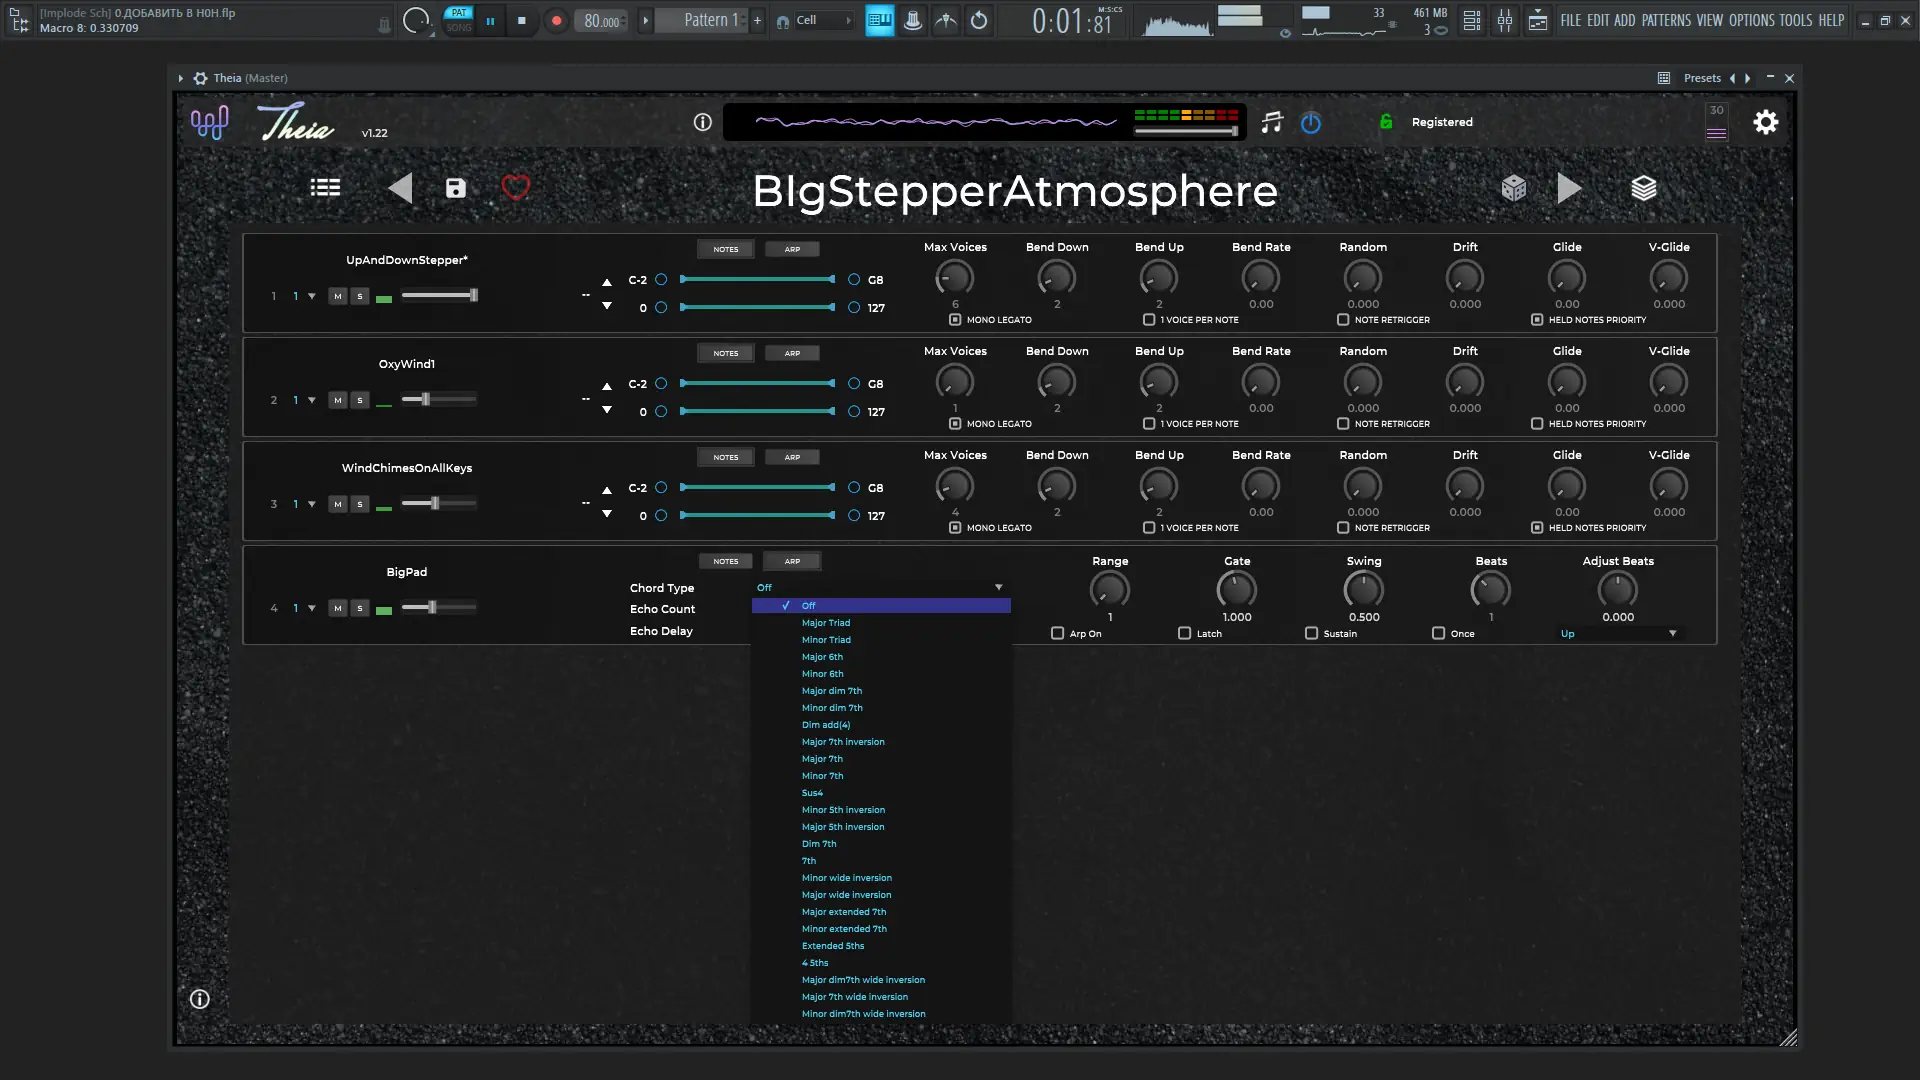The height and width of the screenshot is (1080, 1920).
Task: Switch to NOTES tab on BigPad layer
Action: (726, 561)
